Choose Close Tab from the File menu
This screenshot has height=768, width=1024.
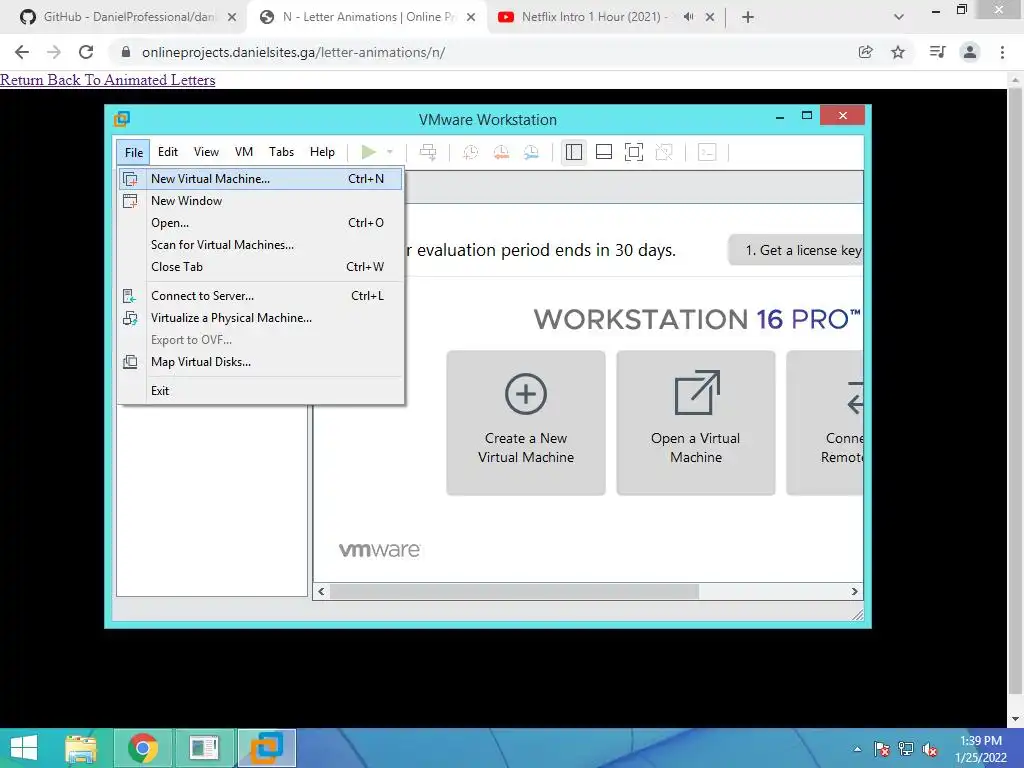(261, 266)
